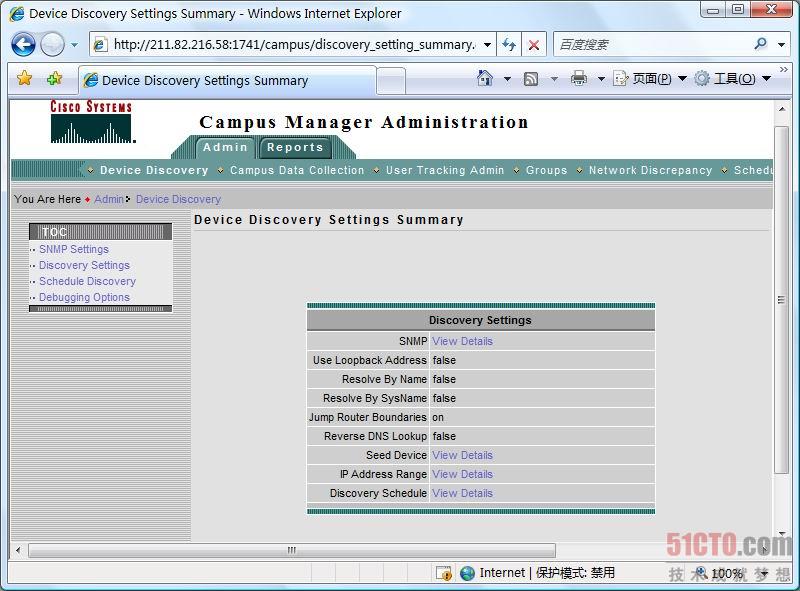Viewport: 800px width, 591px height.
Task: Open SNMP Settings in the TOC
Action: 74,249
